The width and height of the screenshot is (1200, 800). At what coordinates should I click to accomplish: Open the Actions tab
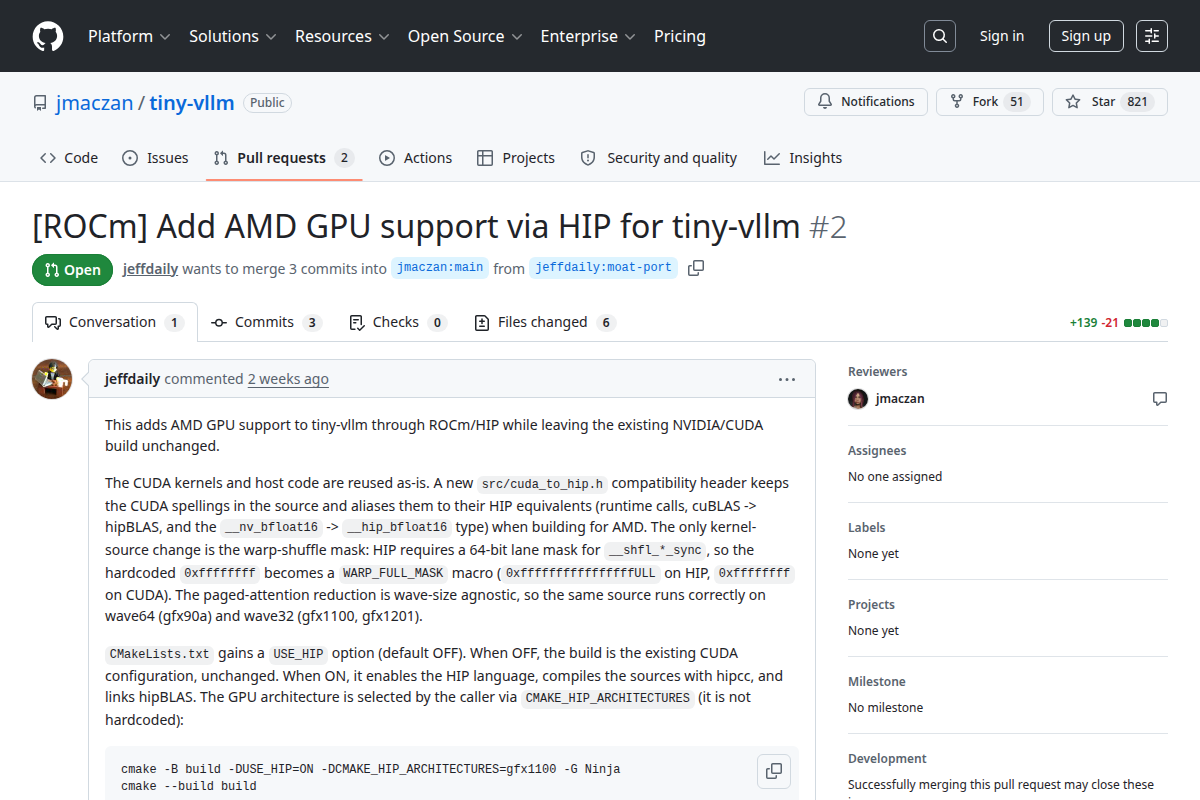pos(416,158)
